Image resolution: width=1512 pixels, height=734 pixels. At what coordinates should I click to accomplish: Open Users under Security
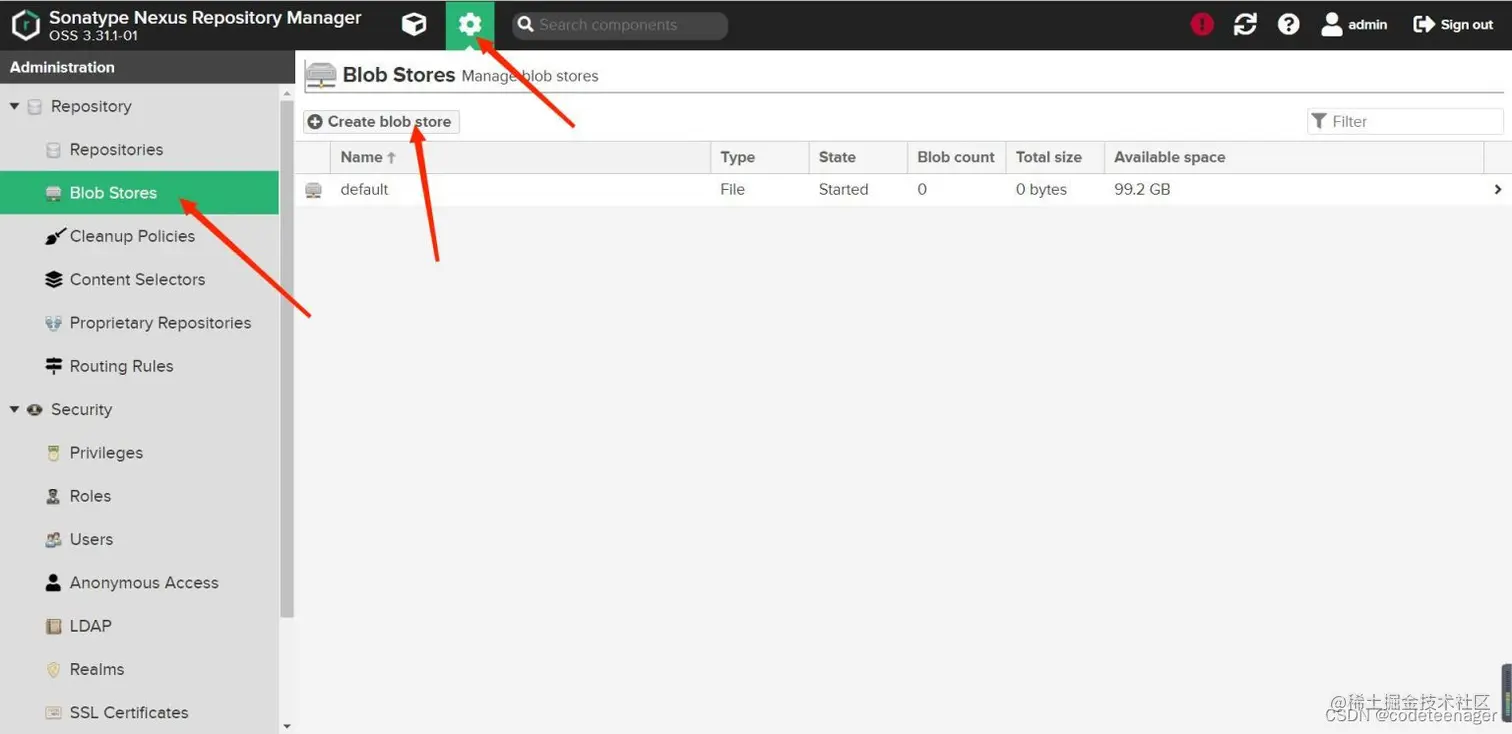click(91, 539)
